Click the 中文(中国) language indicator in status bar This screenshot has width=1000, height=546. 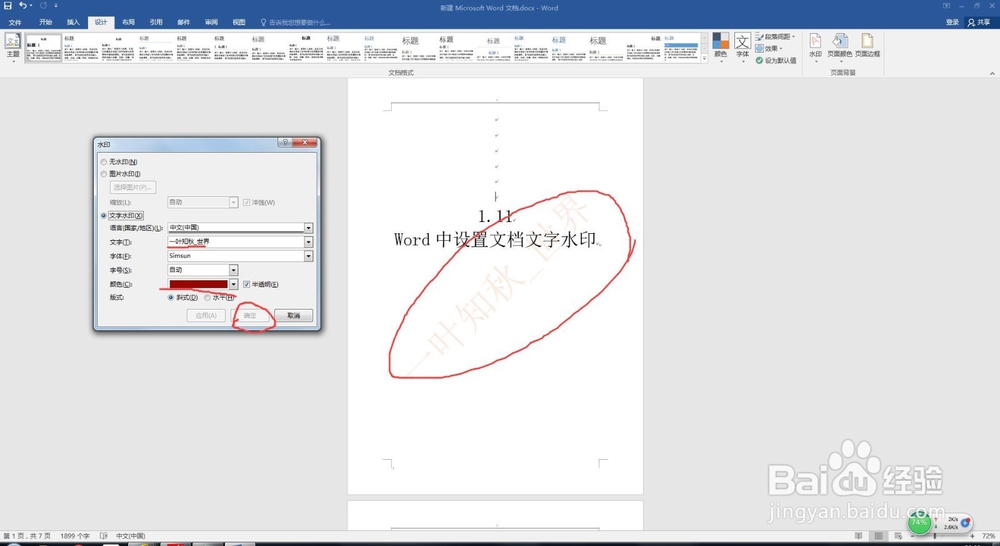tap(131, 536)
